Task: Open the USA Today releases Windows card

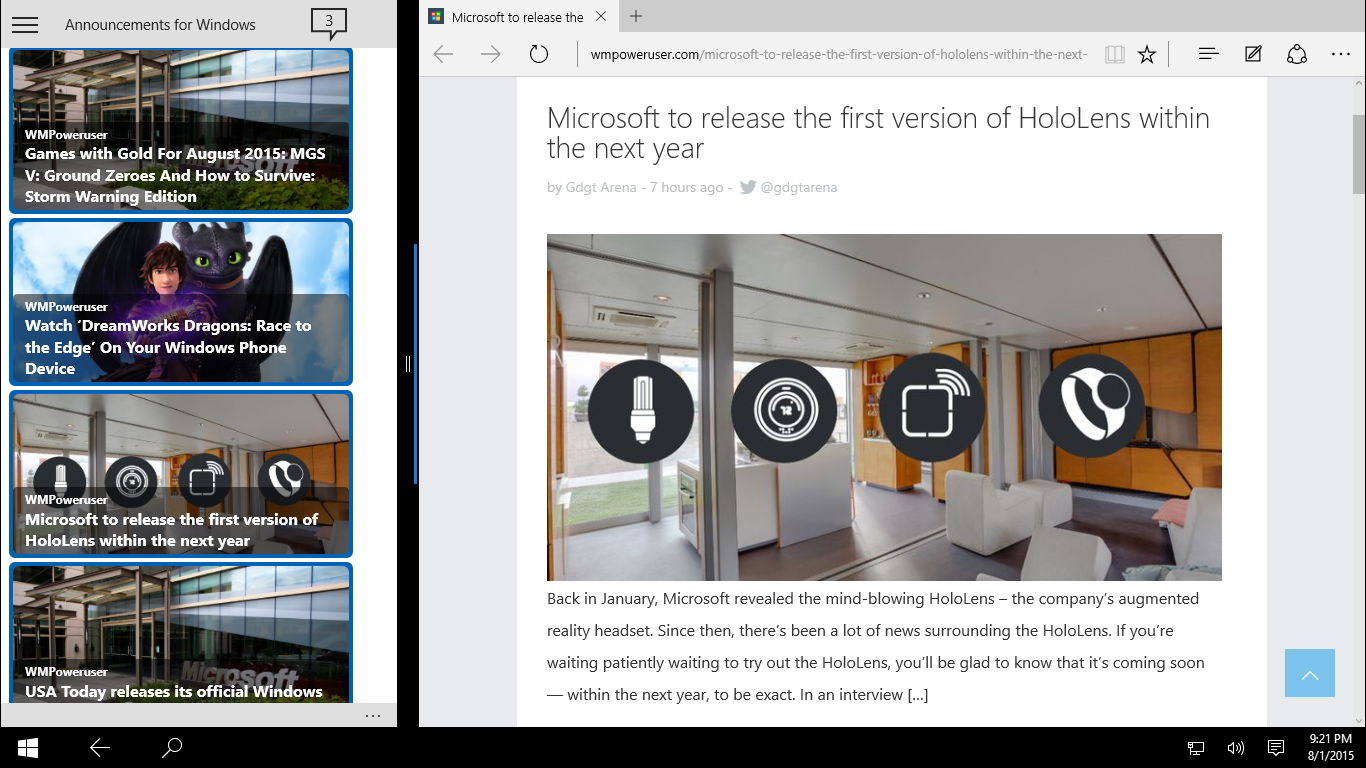Action: click(181, 634)
